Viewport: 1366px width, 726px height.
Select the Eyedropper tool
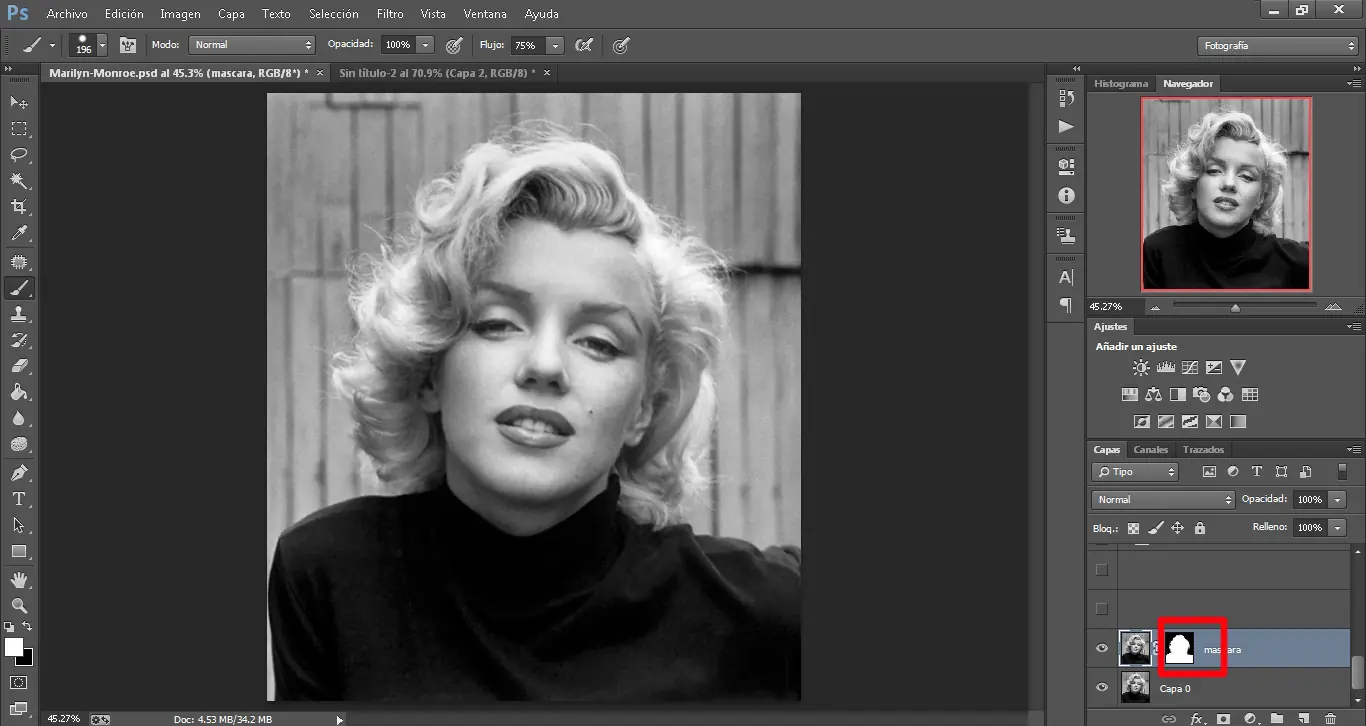(x=19, y=234)
